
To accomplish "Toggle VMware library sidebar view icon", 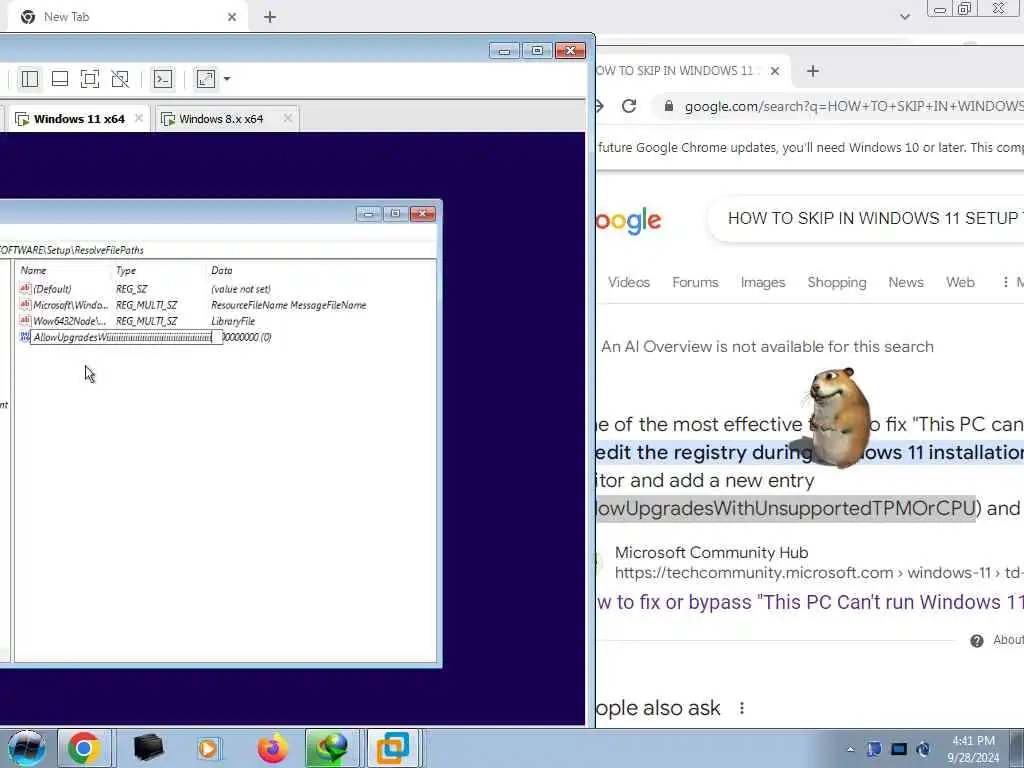I will pos(30,79).
